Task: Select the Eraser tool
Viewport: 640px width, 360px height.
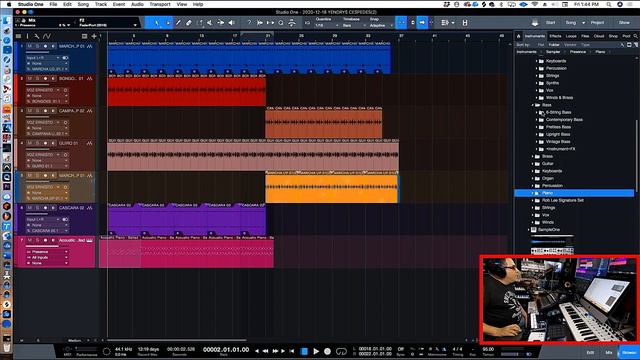Action: (189, 23)
